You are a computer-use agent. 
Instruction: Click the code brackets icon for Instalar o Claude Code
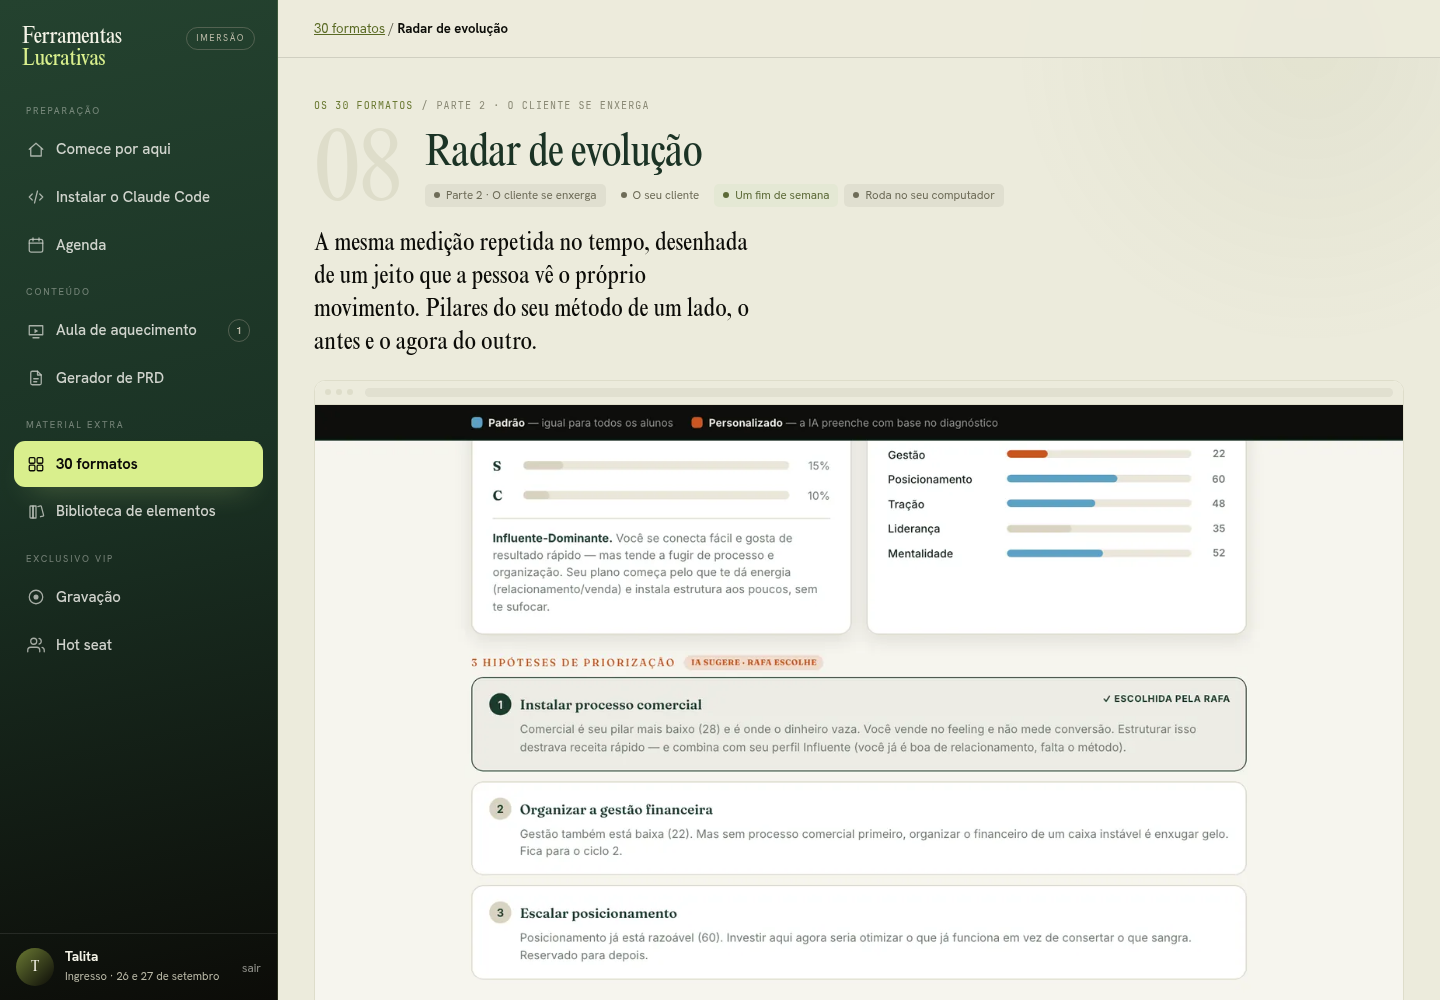pos(36,197)
